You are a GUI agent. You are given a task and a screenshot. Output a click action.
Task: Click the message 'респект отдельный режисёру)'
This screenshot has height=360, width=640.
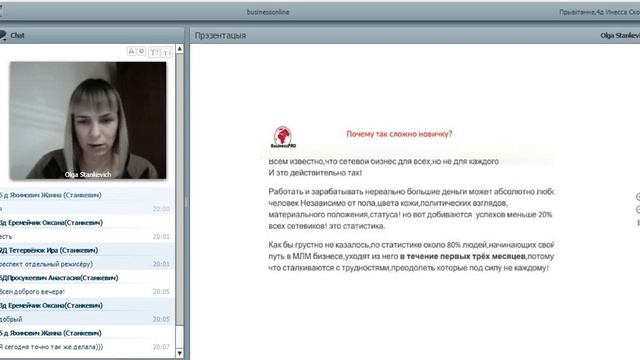coord(46,264)
